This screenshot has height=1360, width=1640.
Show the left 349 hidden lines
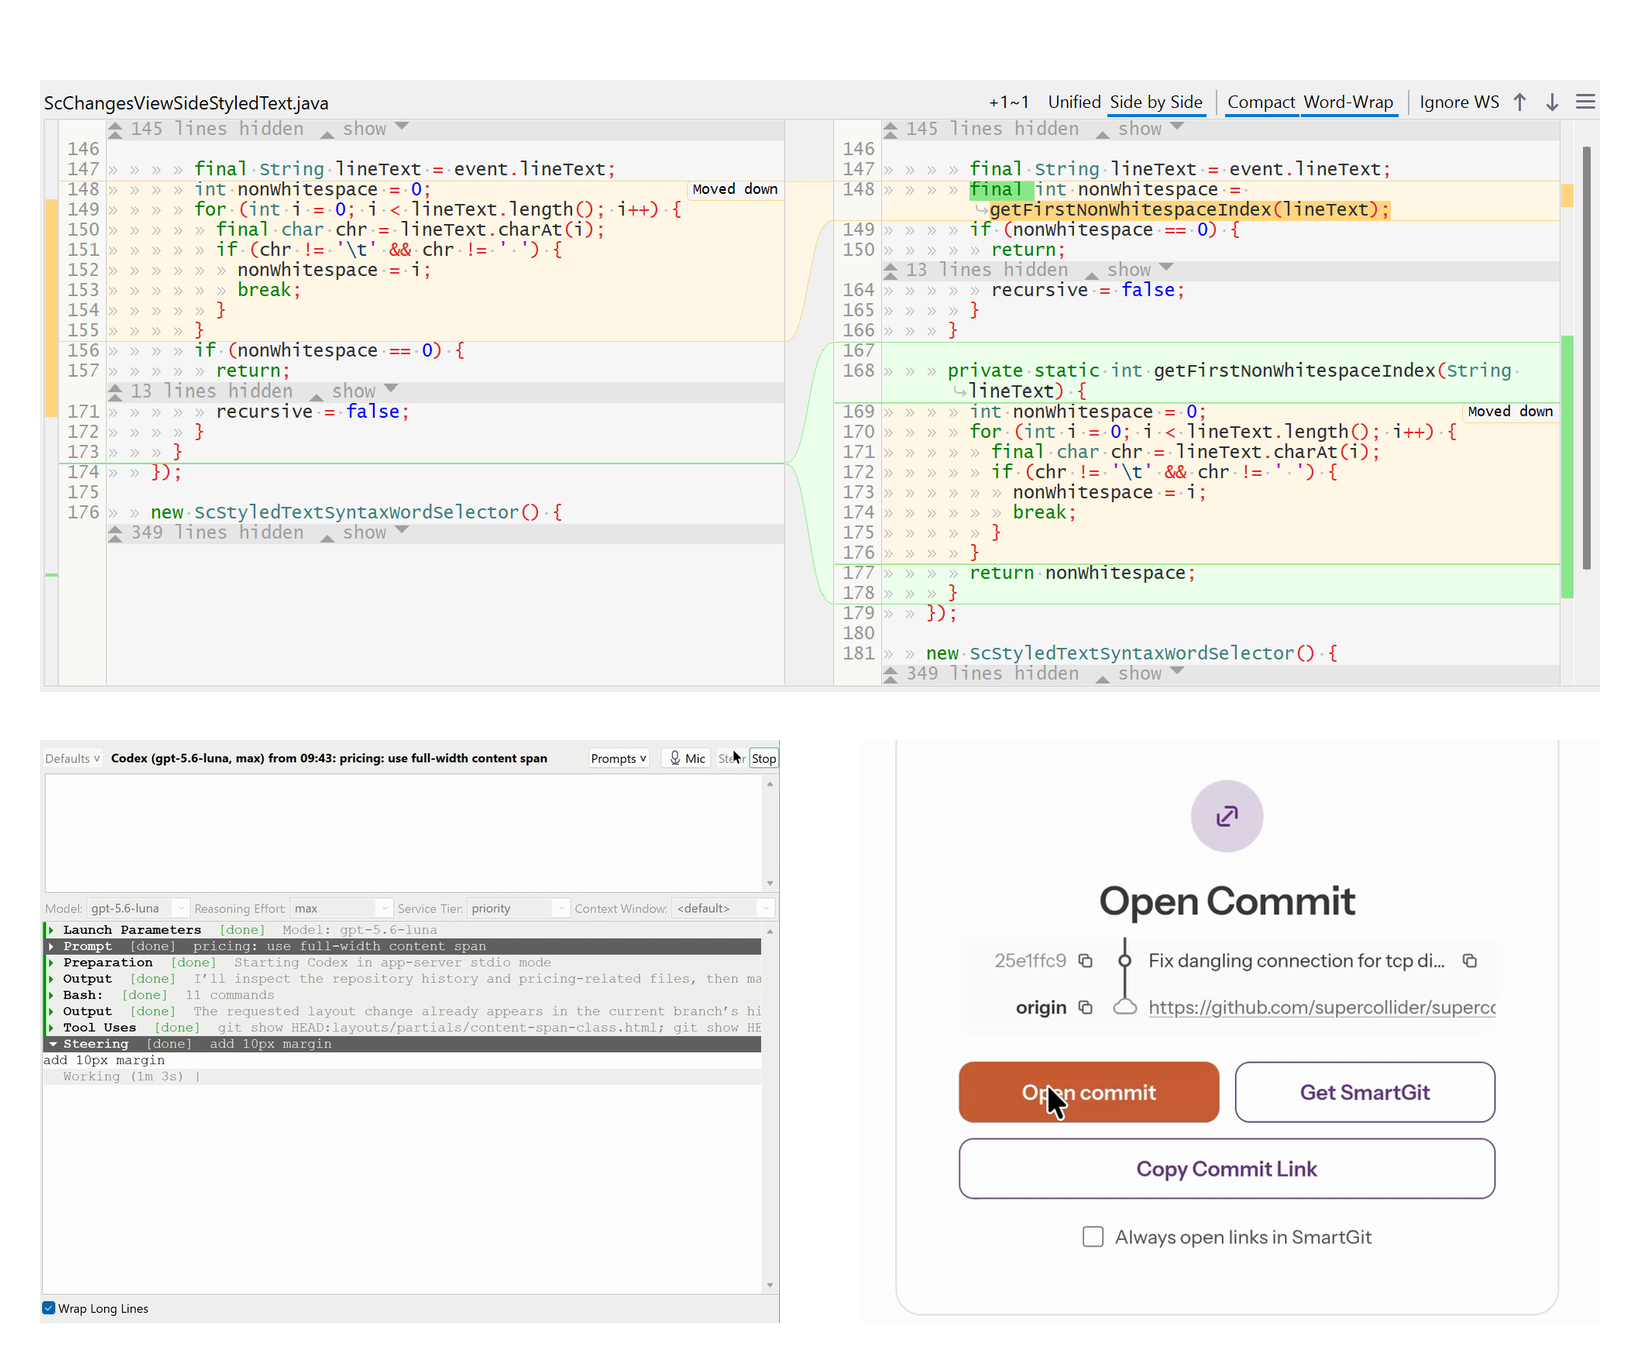pos(365,533)
